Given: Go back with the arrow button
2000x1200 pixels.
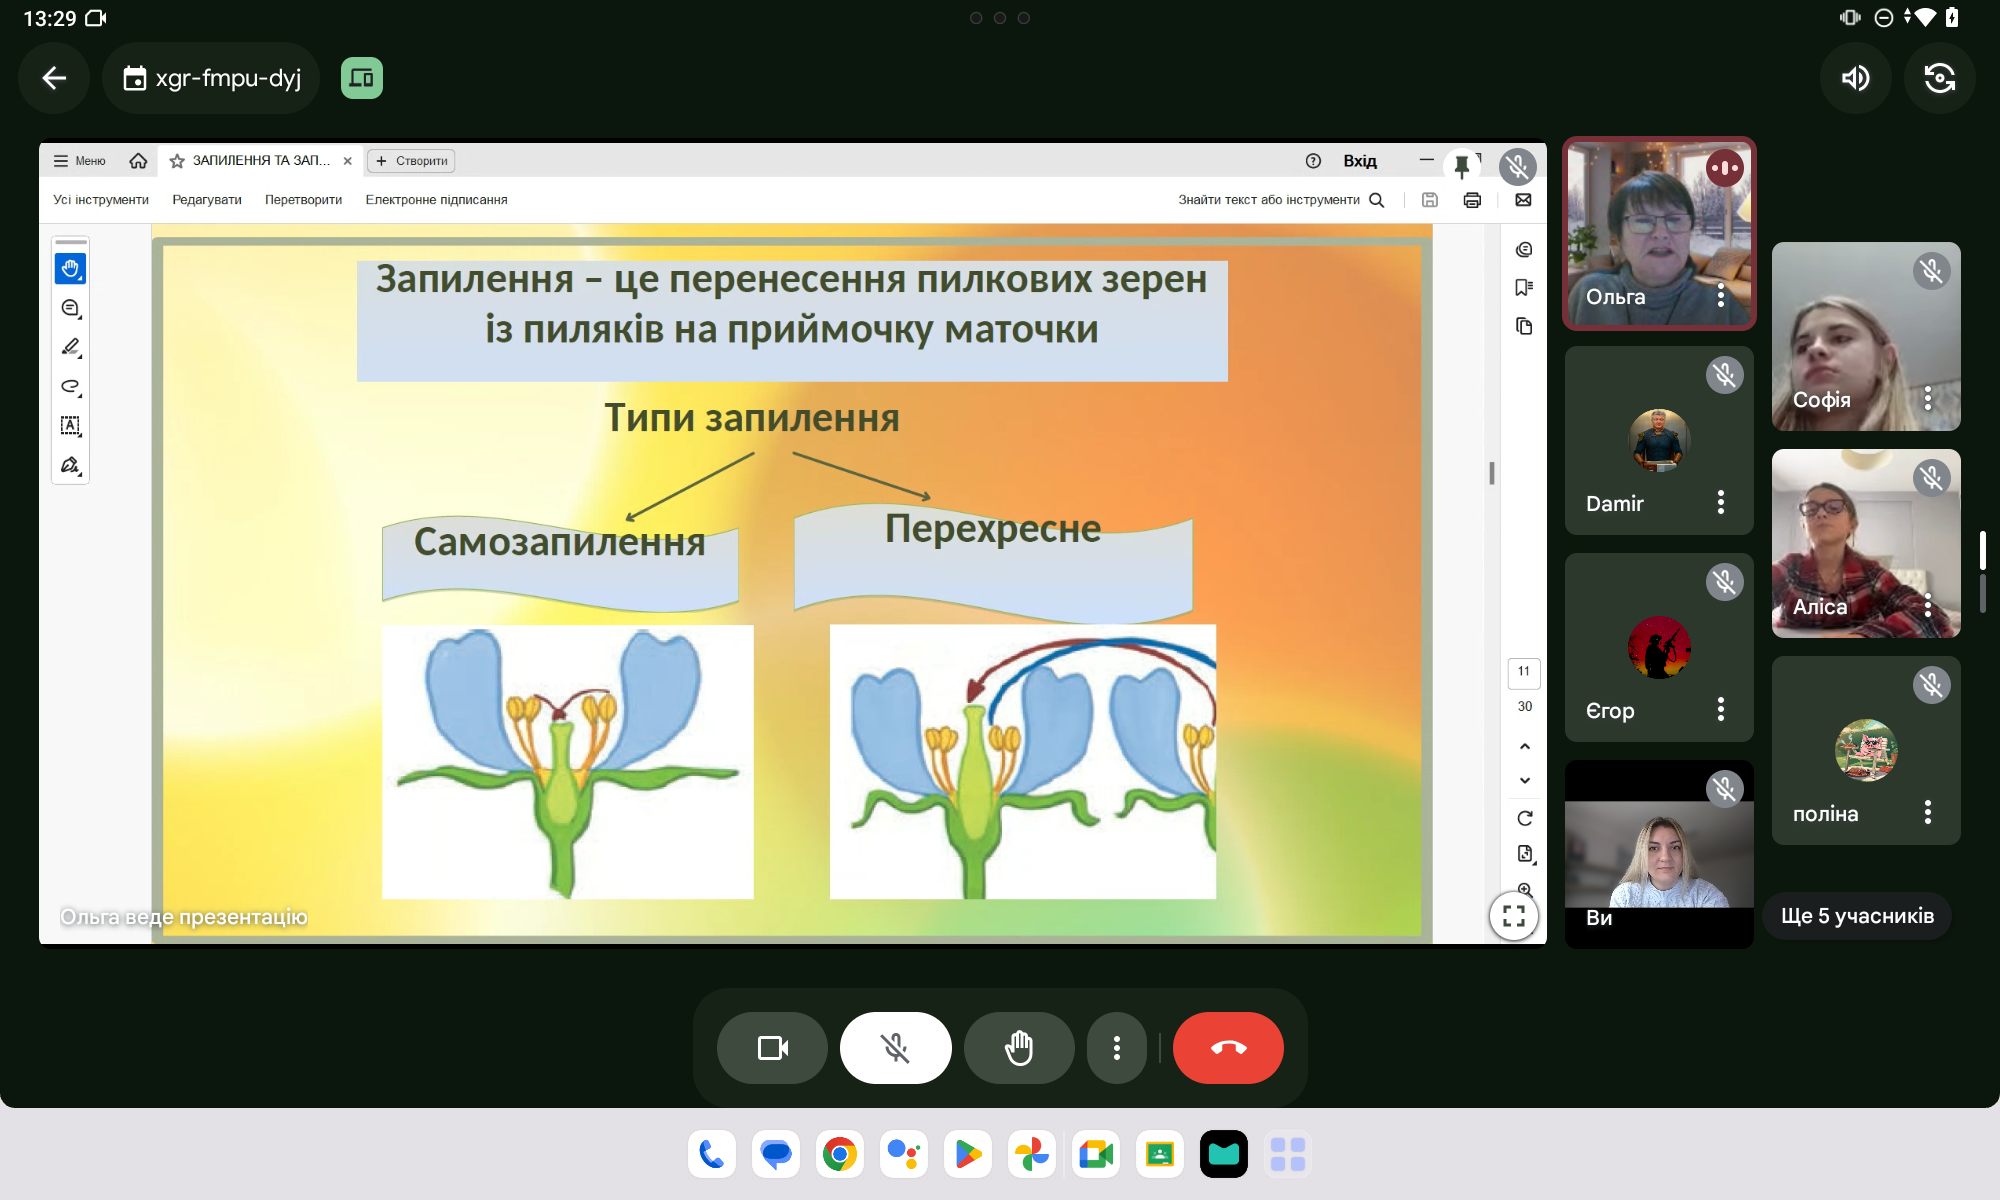Looking at the screenshot, I should click(54, 78).
